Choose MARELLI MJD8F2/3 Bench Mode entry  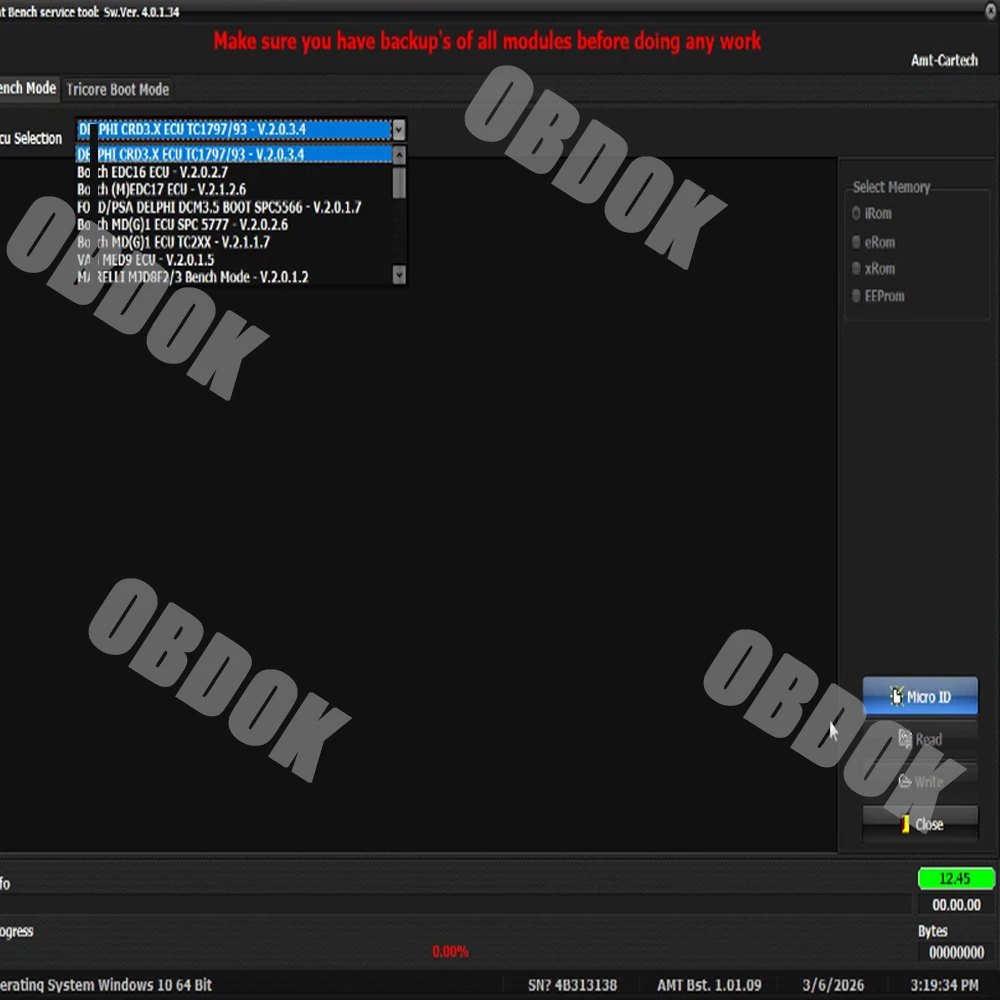[x=233, y=277]
